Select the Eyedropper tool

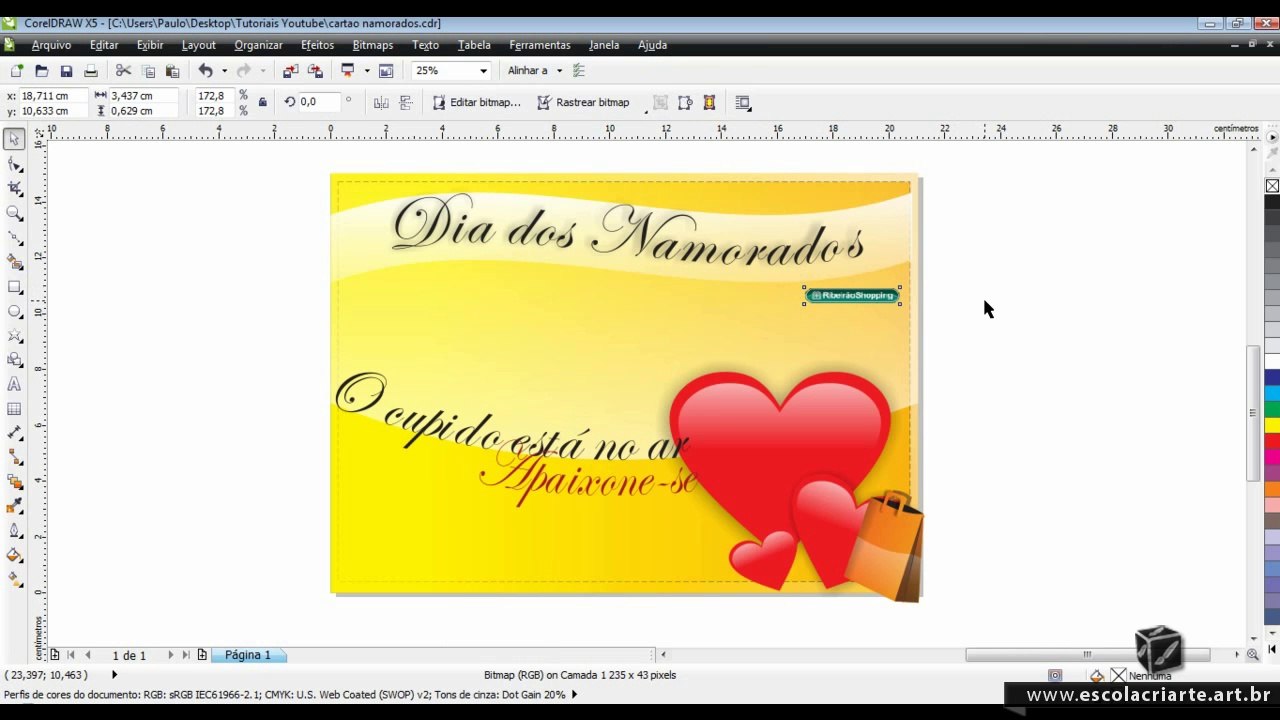15,507
